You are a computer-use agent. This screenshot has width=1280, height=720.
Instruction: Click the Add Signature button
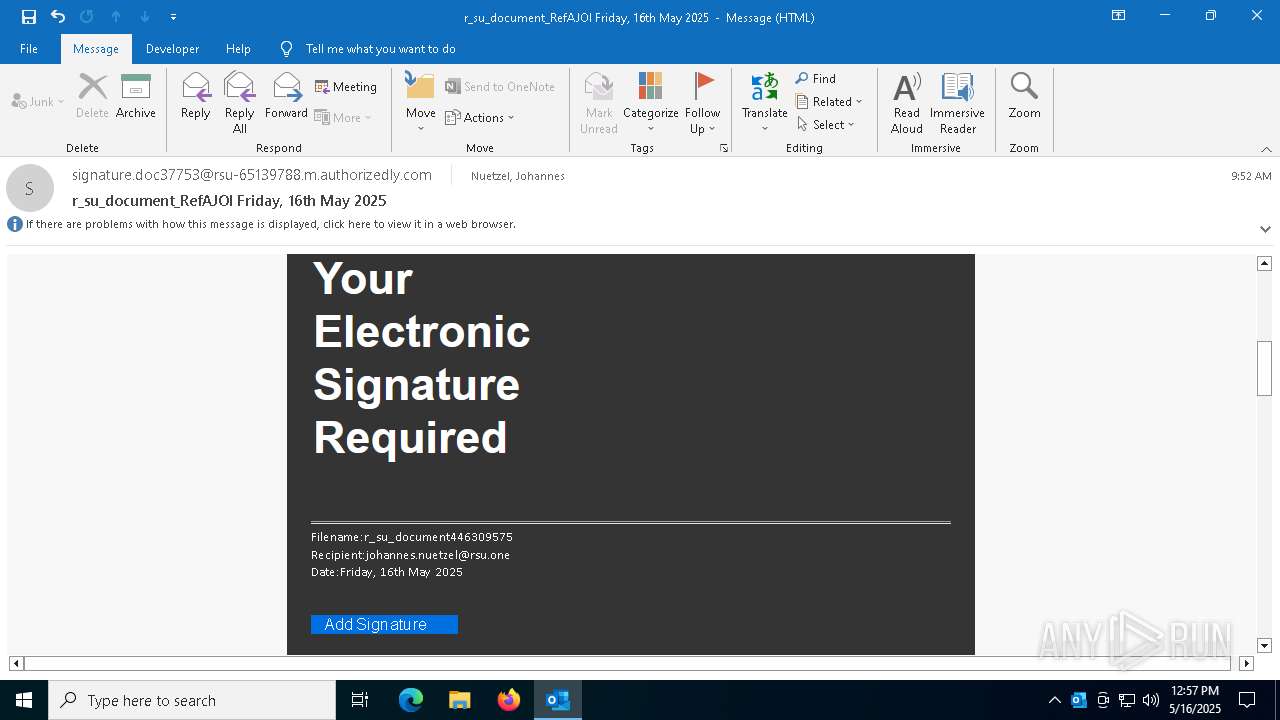pos(384,624)
